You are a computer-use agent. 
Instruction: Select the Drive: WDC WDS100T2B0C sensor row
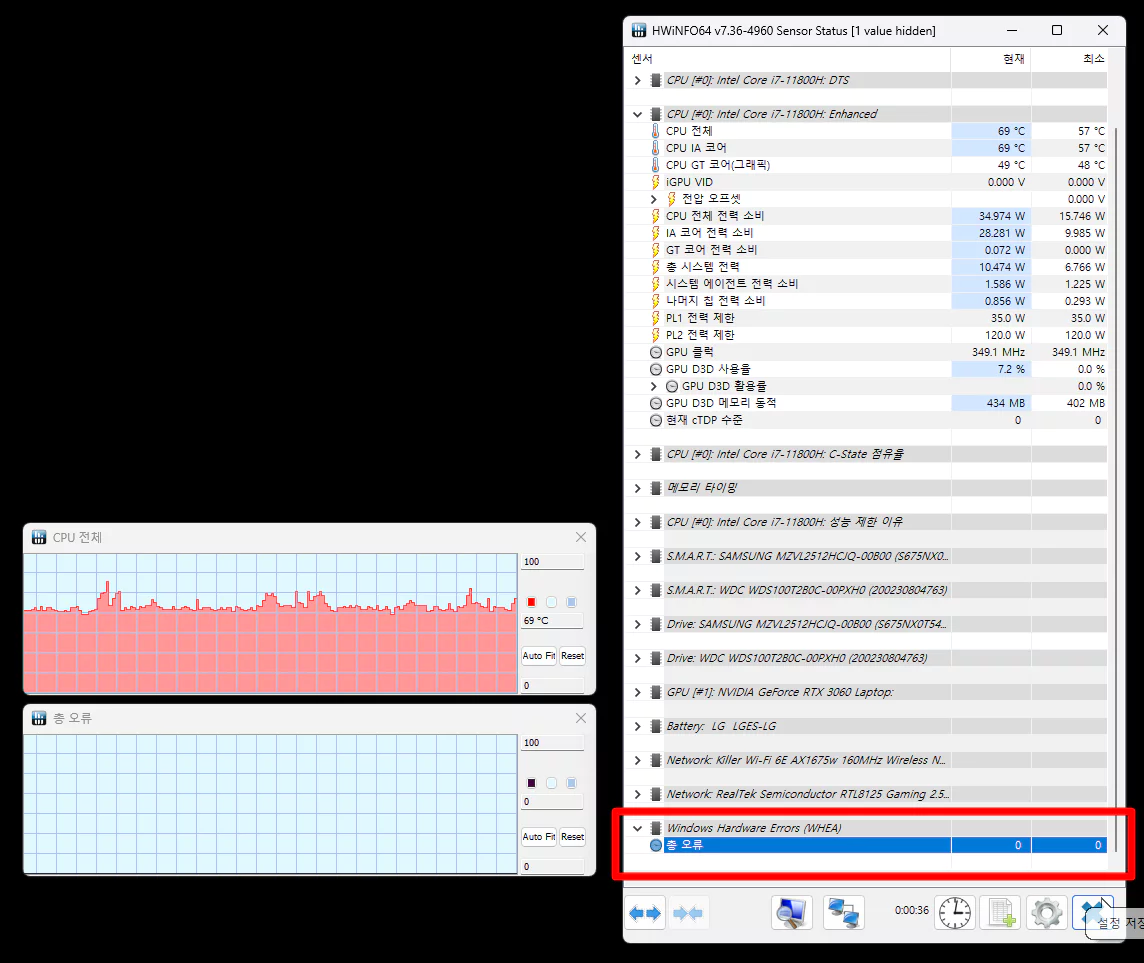[x=866, y=658]
